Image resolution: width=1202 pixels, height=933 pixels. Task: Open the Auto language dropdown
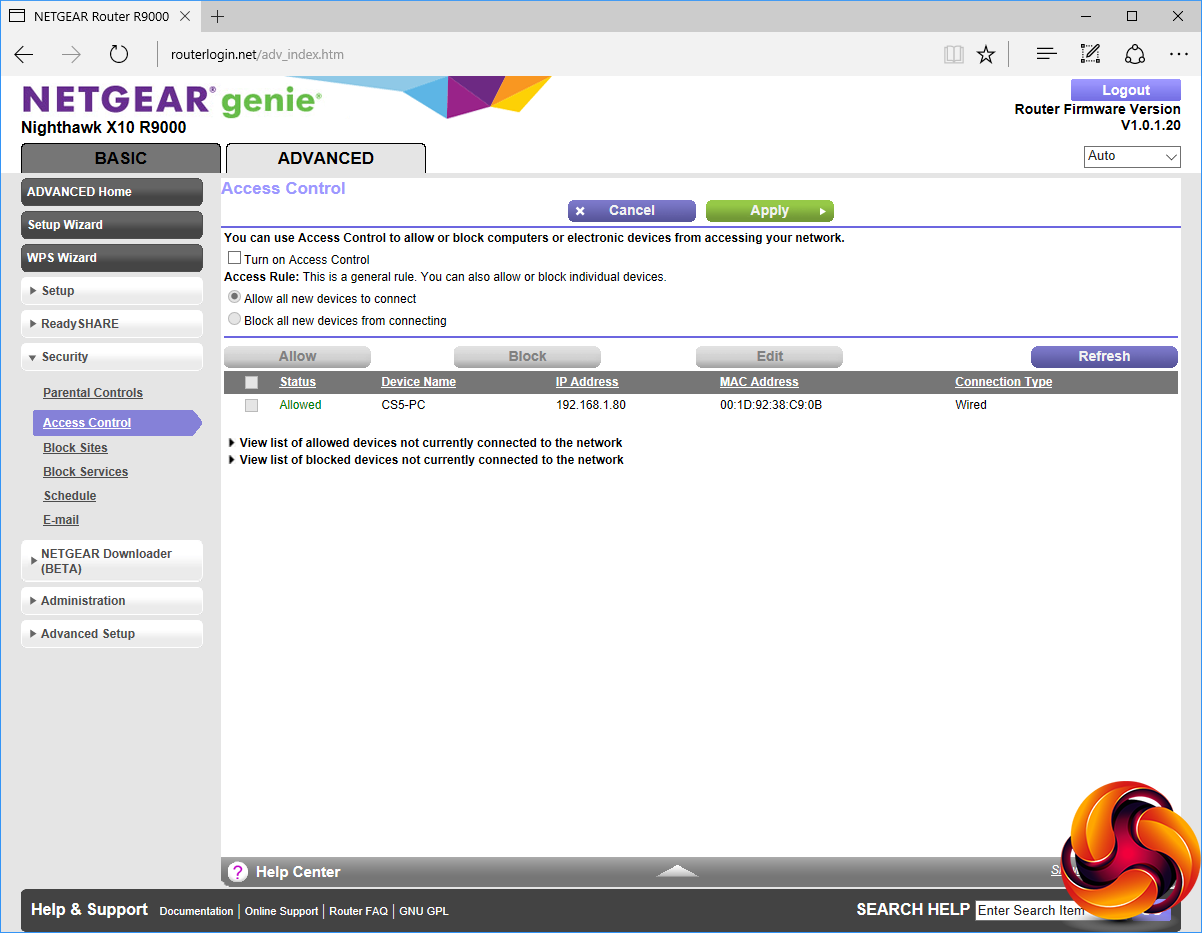1132,157
